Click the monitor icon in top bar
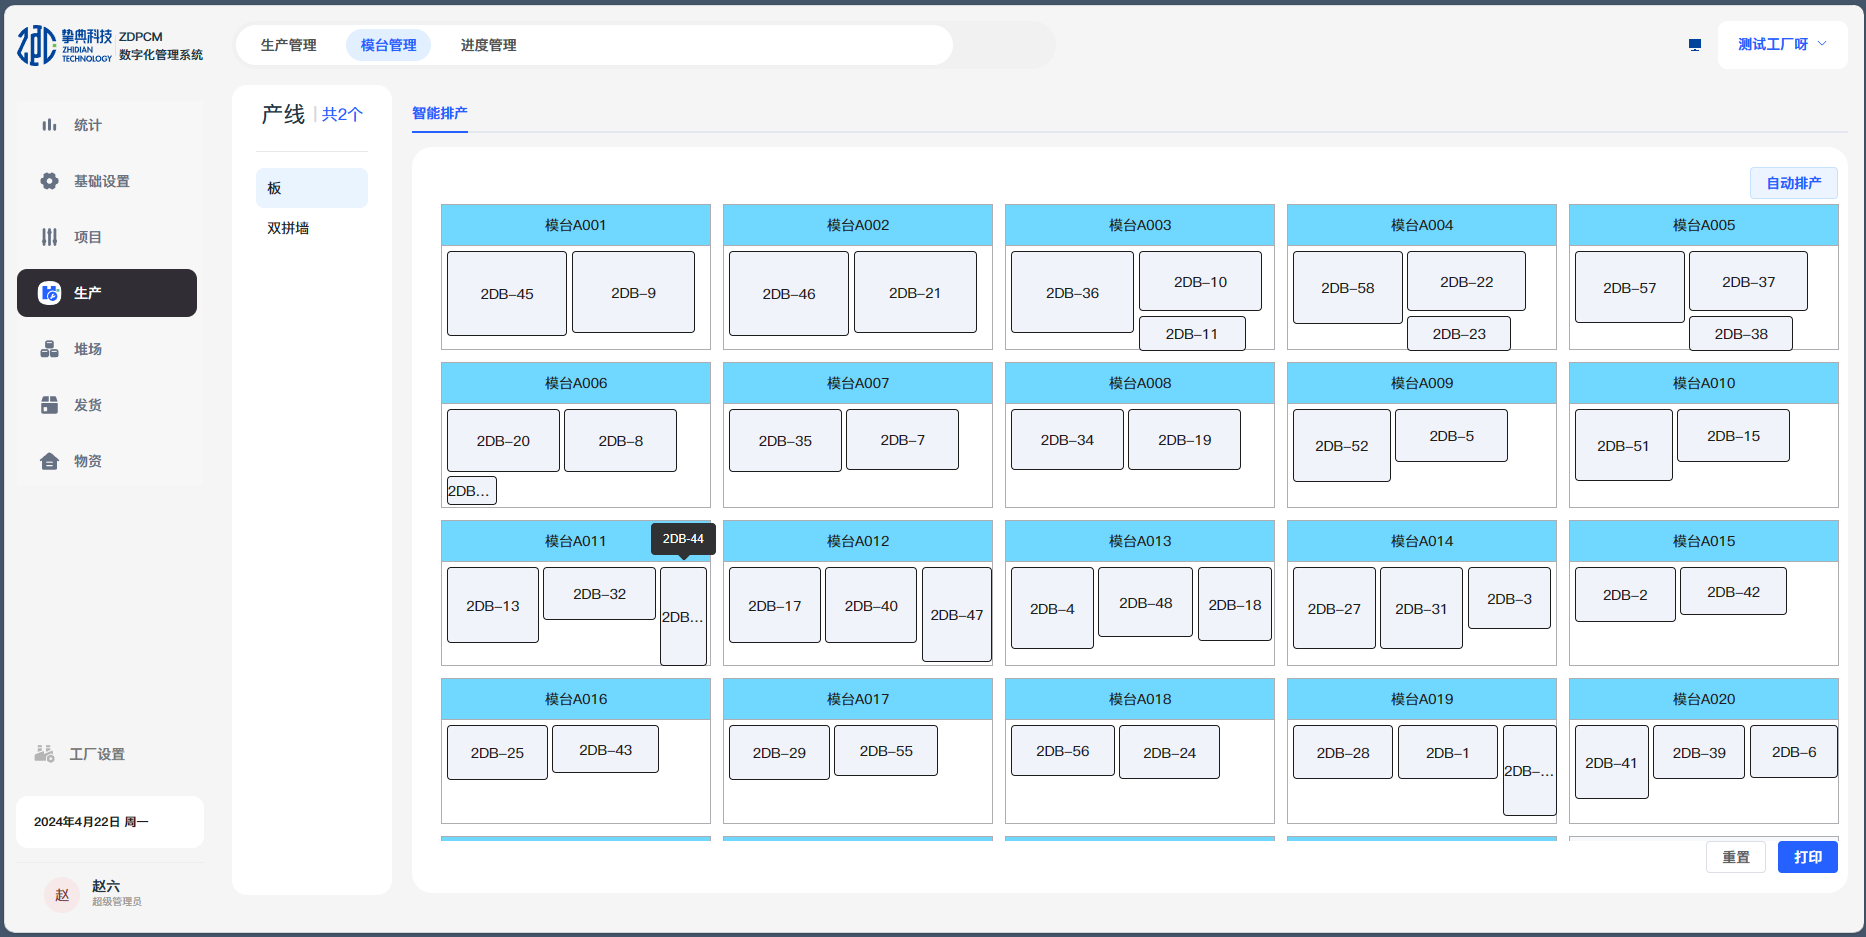This screenshot has height=937, width=1866. [x=1694, y=45]
